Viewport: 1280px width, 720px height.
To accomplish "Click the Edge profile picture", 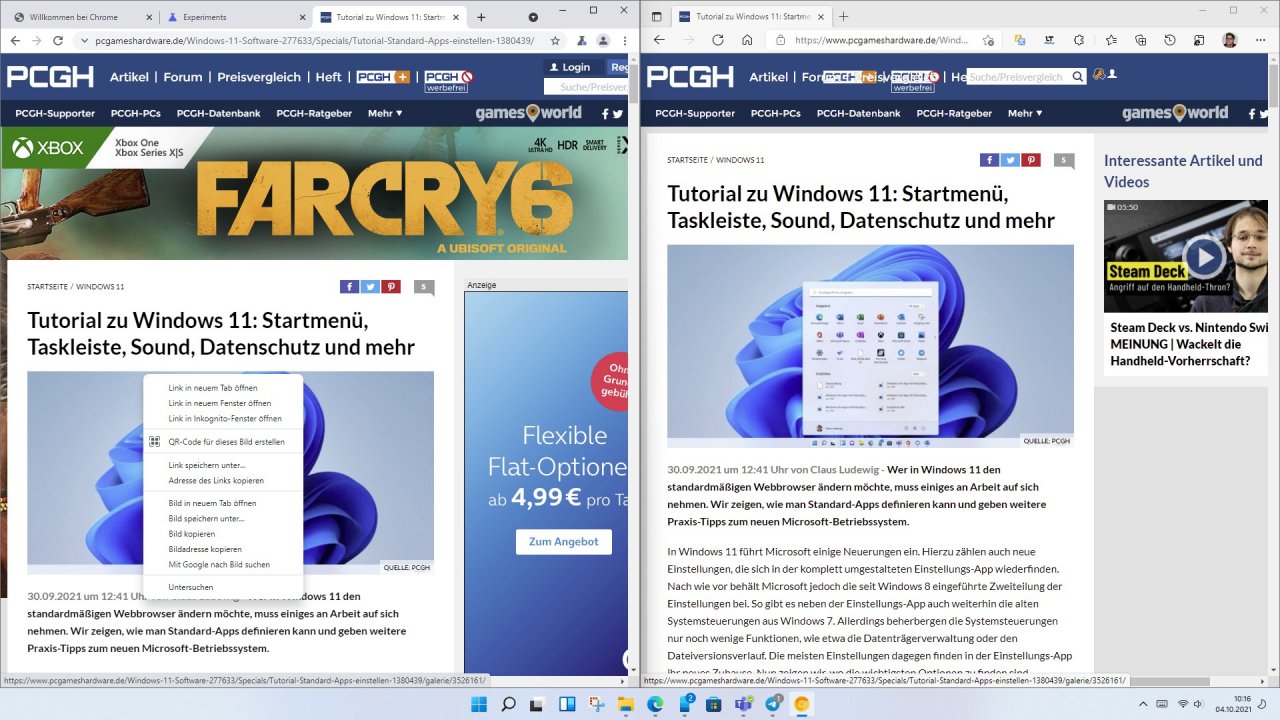I will [1230, 40].
